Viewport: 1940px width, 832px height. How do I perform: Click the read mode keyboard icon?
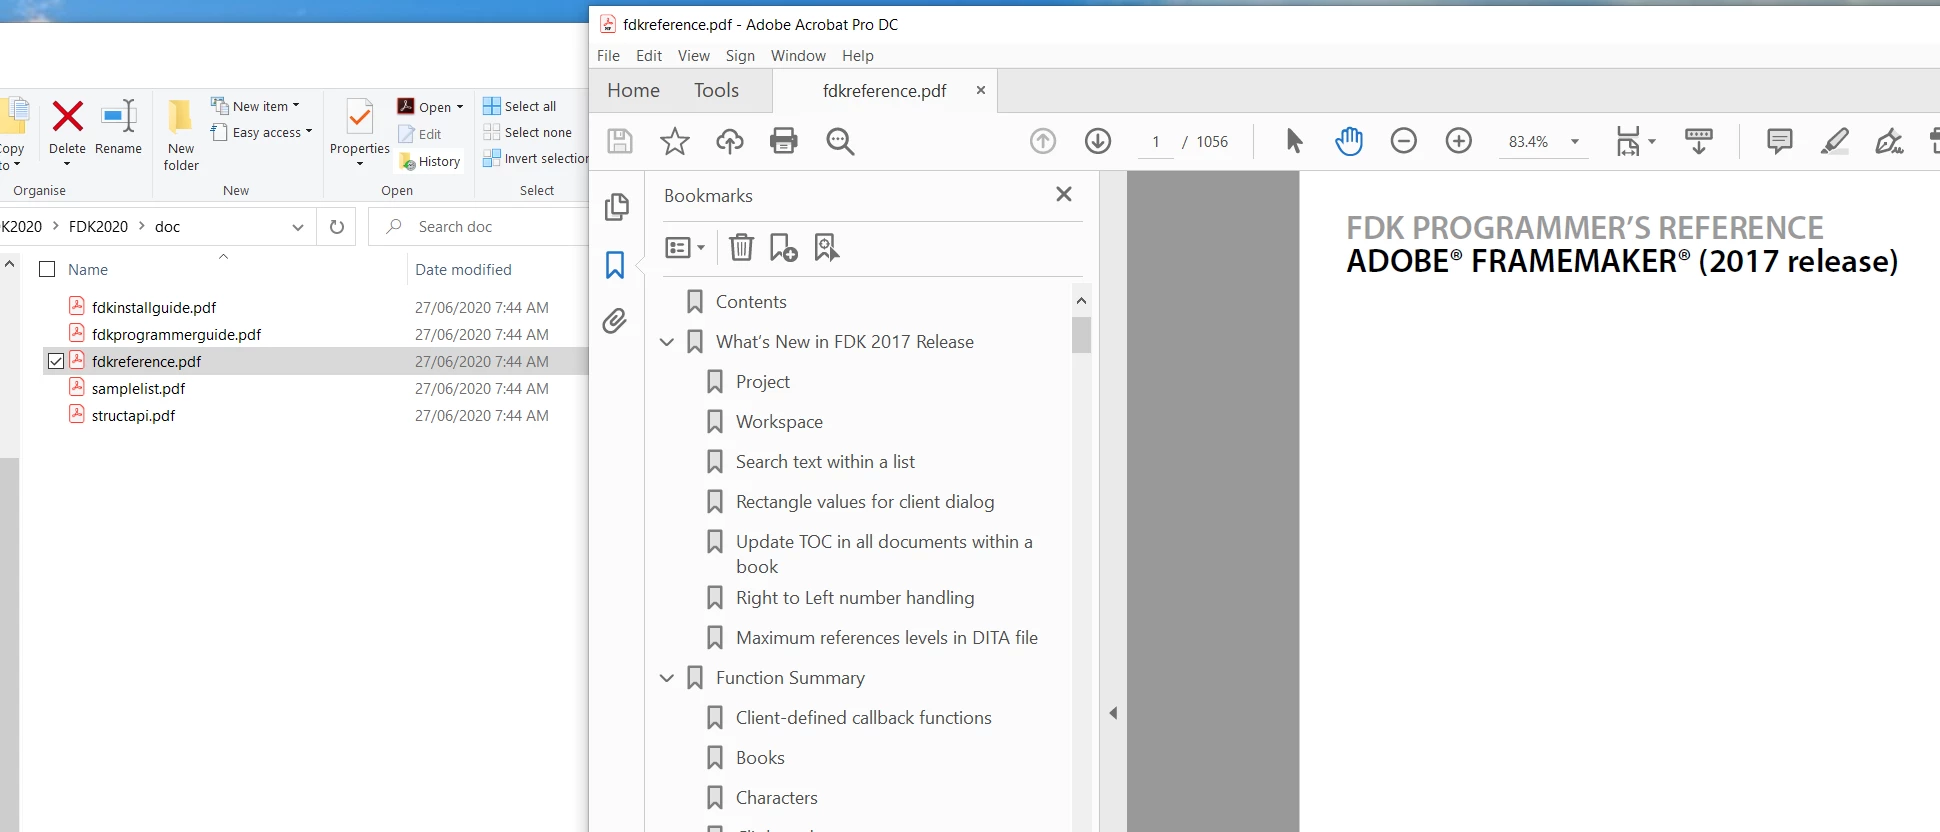tap(1699, 141)
